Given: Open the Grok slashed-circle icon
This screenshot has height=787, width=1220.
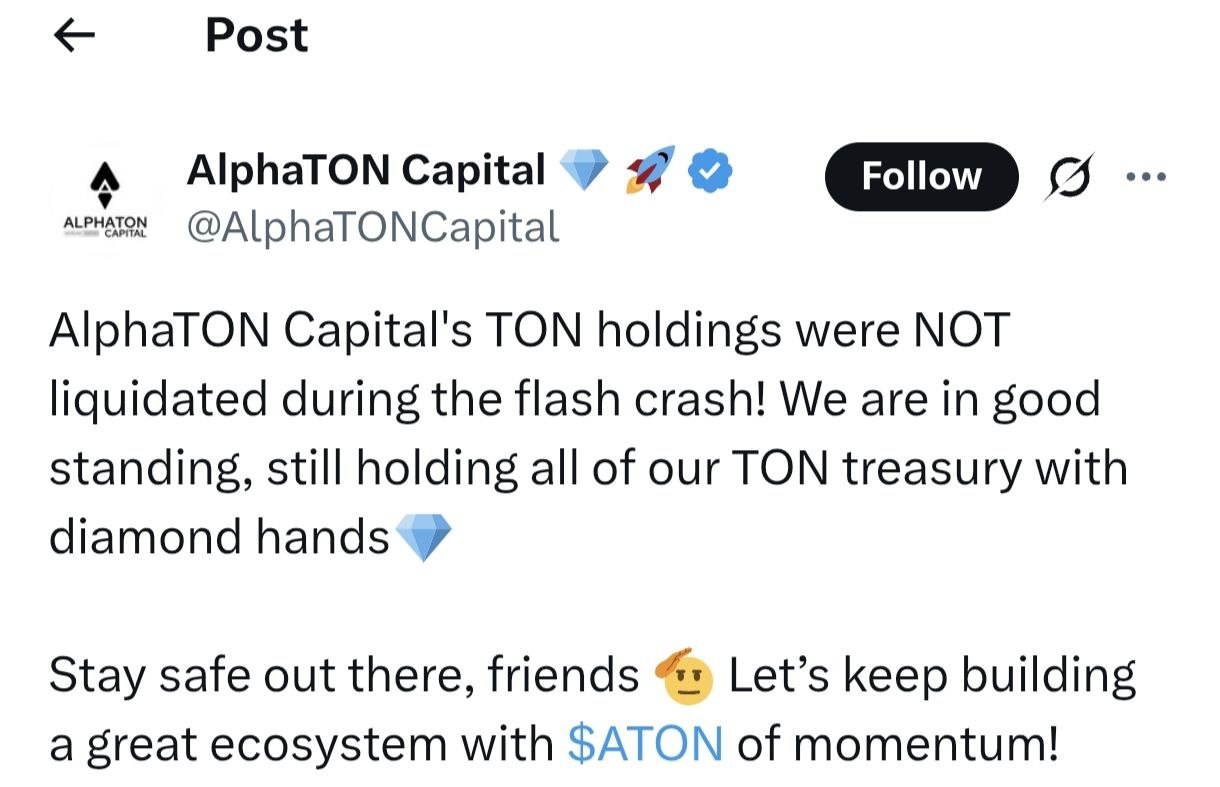Looking at the screenshot, I should pos(1069,176).
